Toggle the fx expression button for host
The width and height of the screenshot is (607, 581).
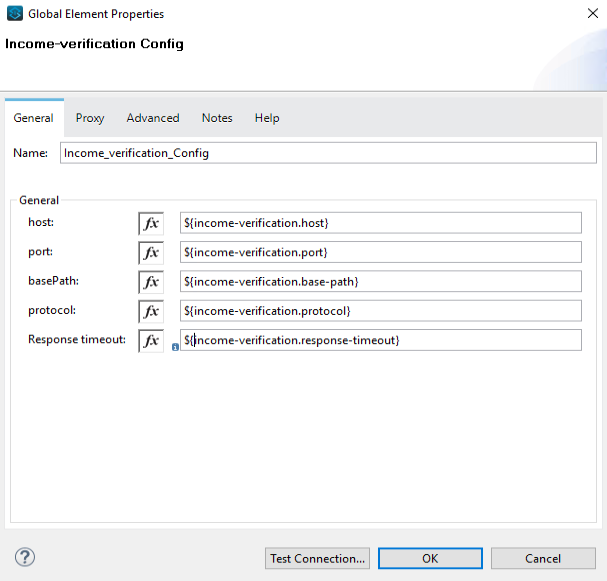[x=151, y=223]
